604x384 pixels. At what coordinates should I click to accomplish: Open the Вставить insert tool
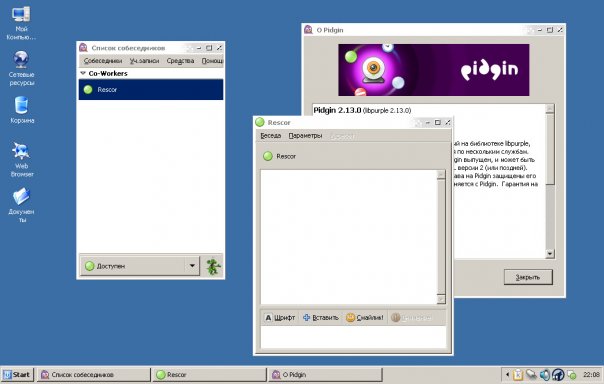click(x=320, y=318)
